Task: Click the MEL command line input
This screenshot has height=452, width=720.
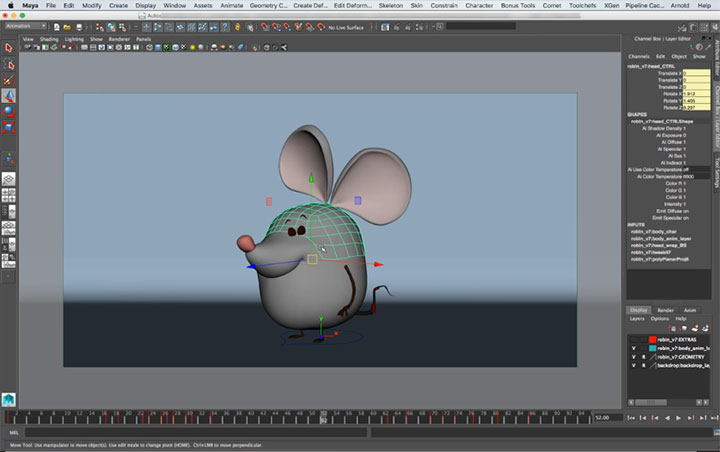Action: (x=196, y=432)
